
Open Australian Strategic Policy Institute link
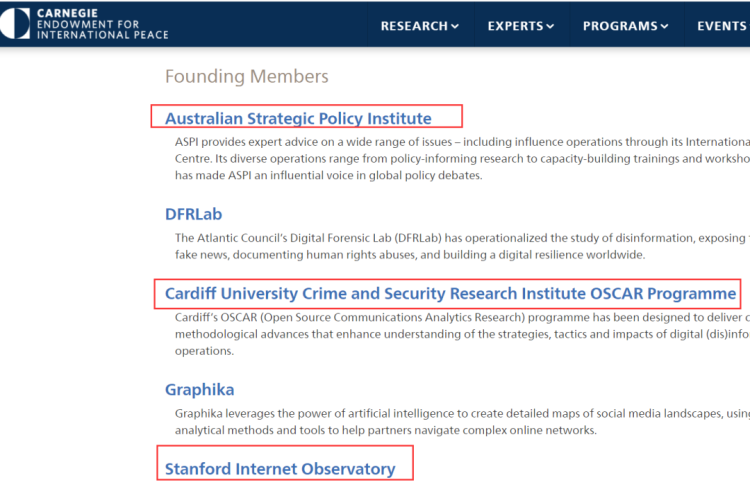[298, 118]
